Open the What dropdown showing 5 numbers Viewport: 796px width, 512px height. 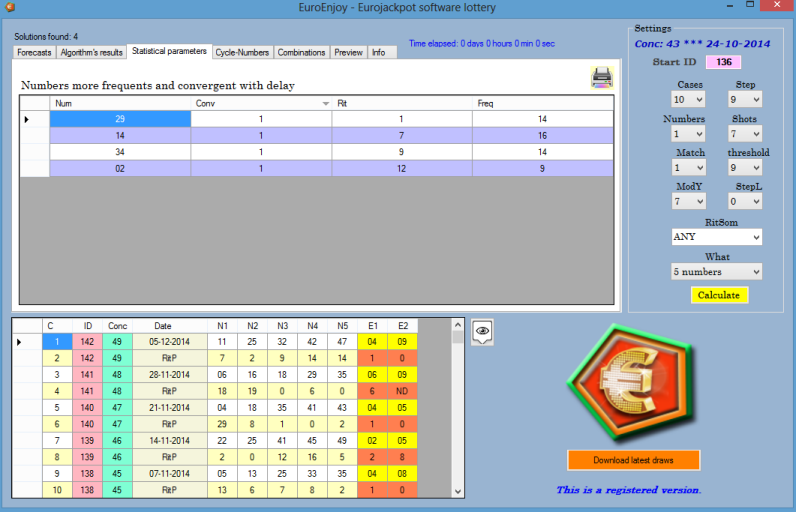[716, 272]
